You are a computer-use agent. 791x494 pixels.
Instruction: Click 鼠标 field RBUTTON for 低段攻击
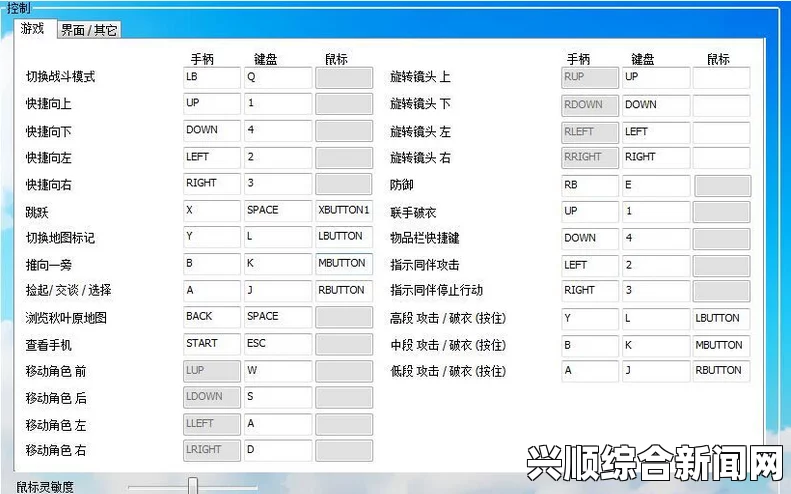point(721,371)
